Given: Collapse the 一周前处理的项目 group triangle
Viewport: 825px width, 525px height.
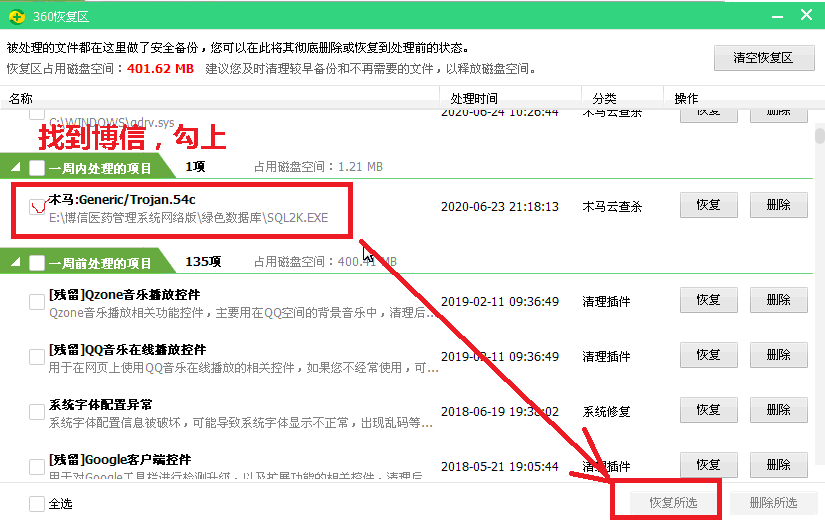Looking at the screenshot, I should pyautogui.click(x=16, y=261).
